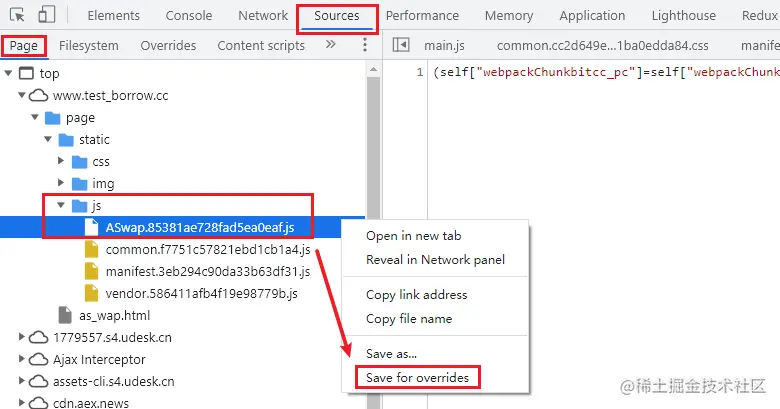Select the css folder icon
The height and width of the screenshot is (409, 780).
pyautogui.click(x=80, y=162)
